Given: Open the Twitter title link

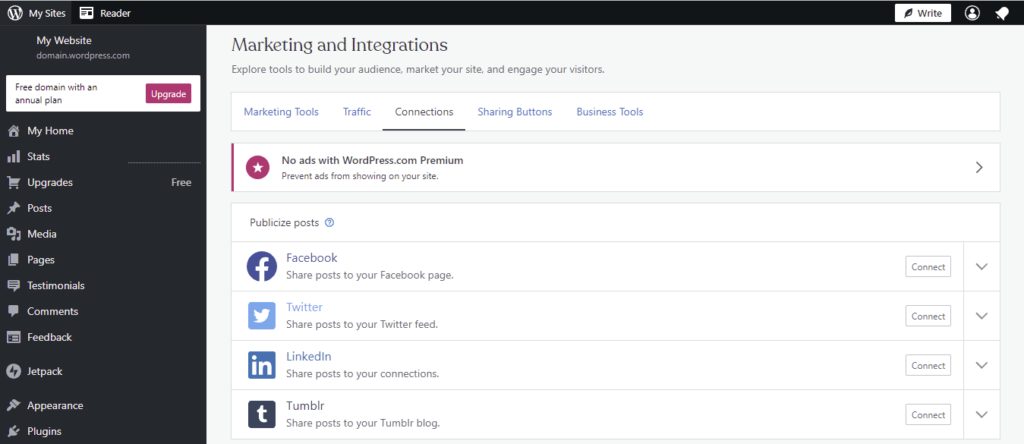Looking at the screenshot, I should [x=304, y=307].
